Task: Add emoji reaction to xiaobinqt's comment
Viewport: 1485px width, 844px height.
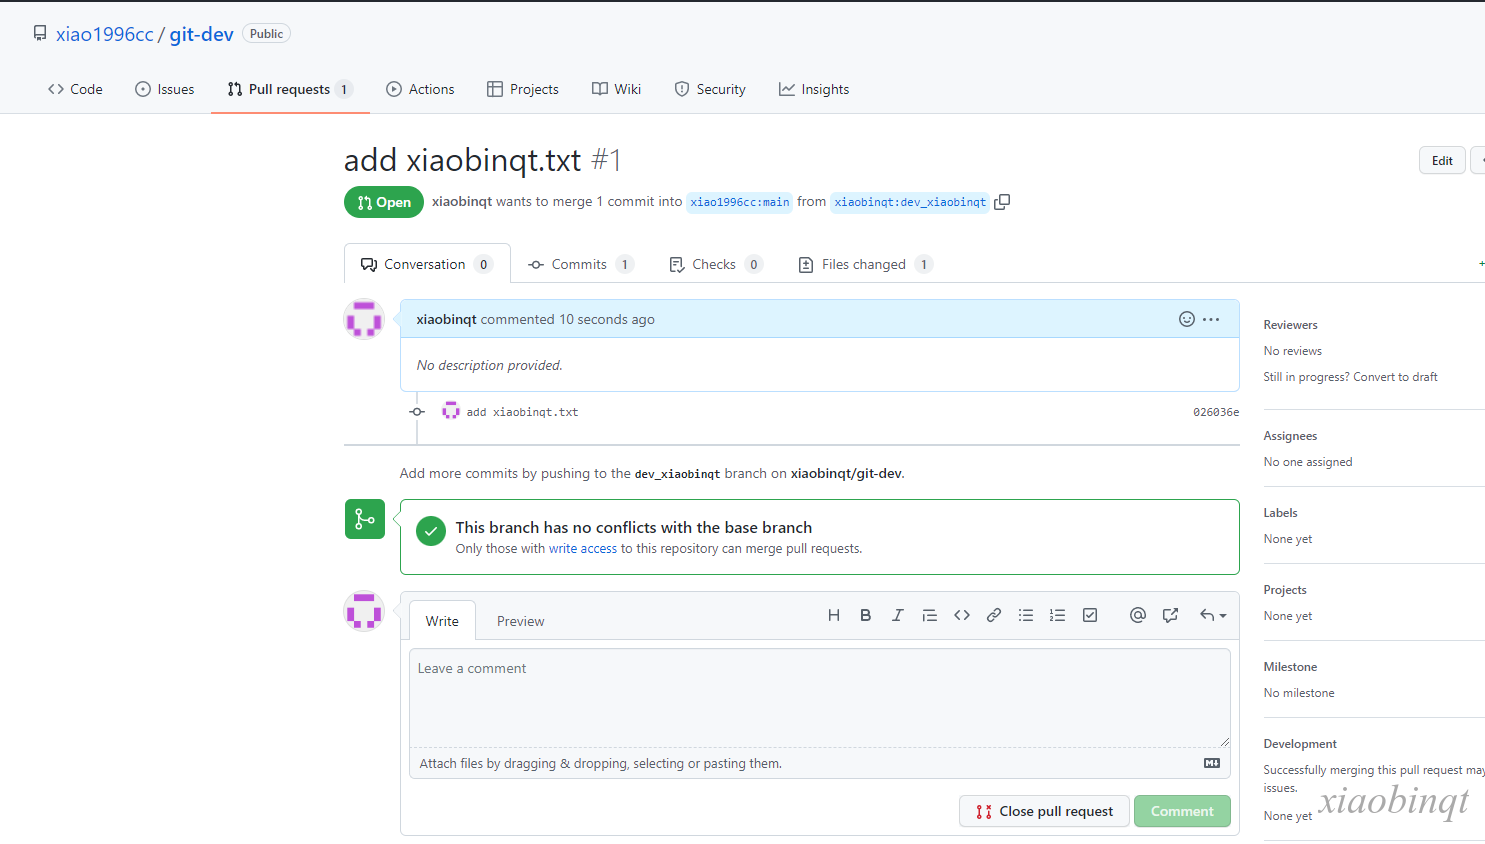Action: [1187, 319]
